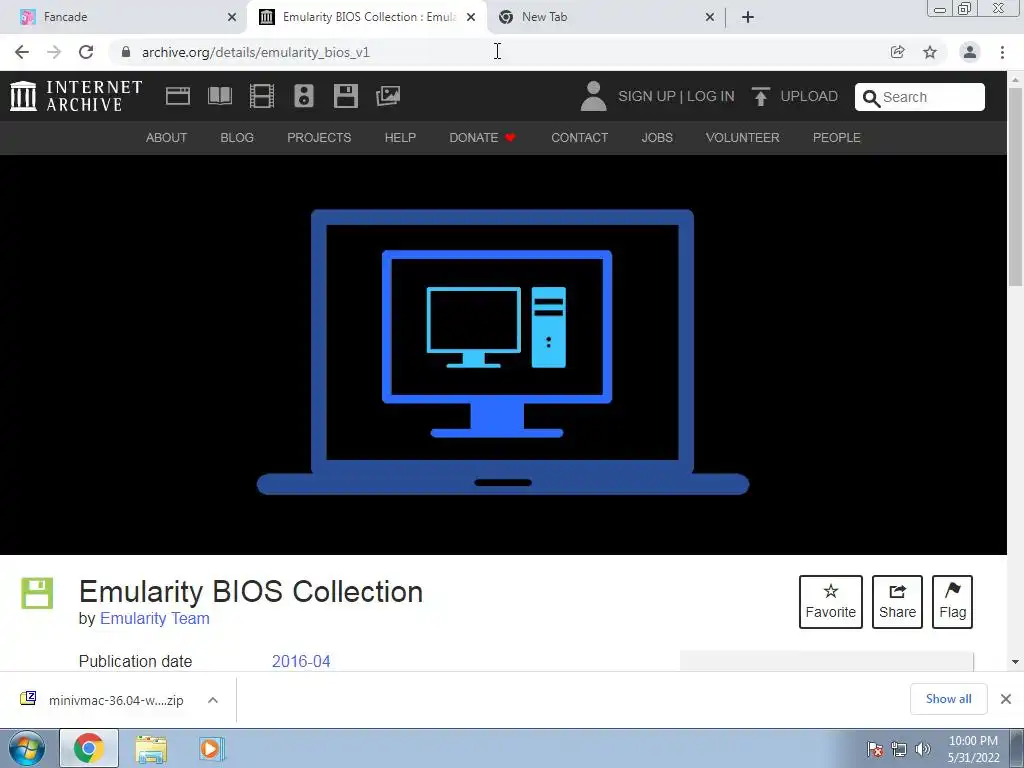Click the Share button
The height and width of the screenshot is (768, 1024).
[897, 601]
